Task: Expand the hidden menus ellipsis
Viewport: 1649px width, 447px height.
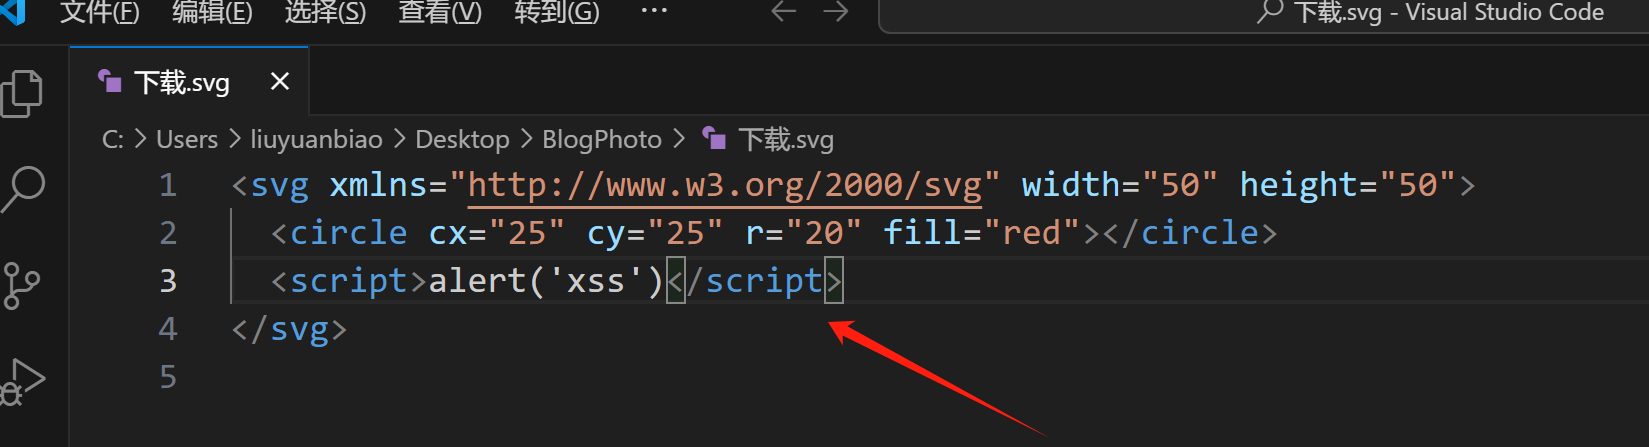Action: point(653,12)
